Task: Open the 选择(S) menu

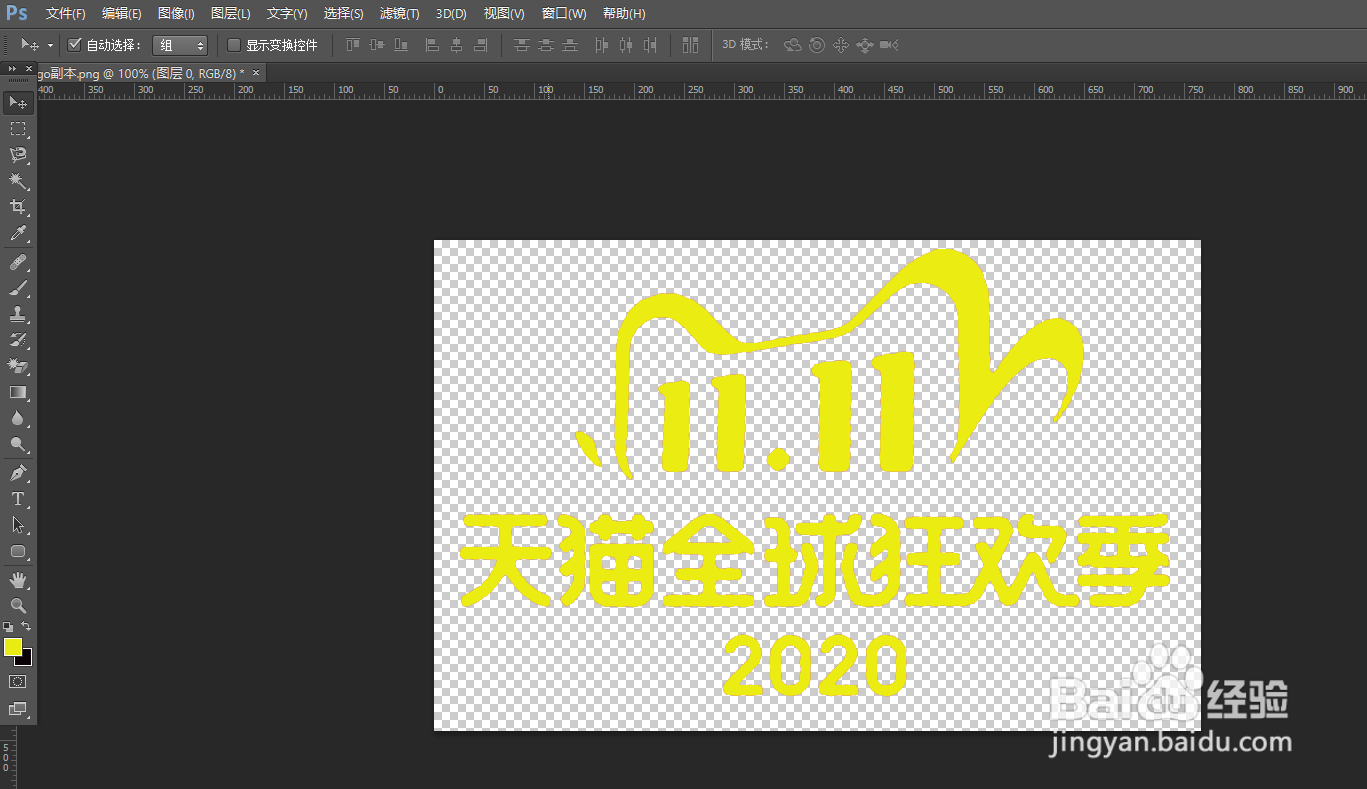Action: point(344,14)
